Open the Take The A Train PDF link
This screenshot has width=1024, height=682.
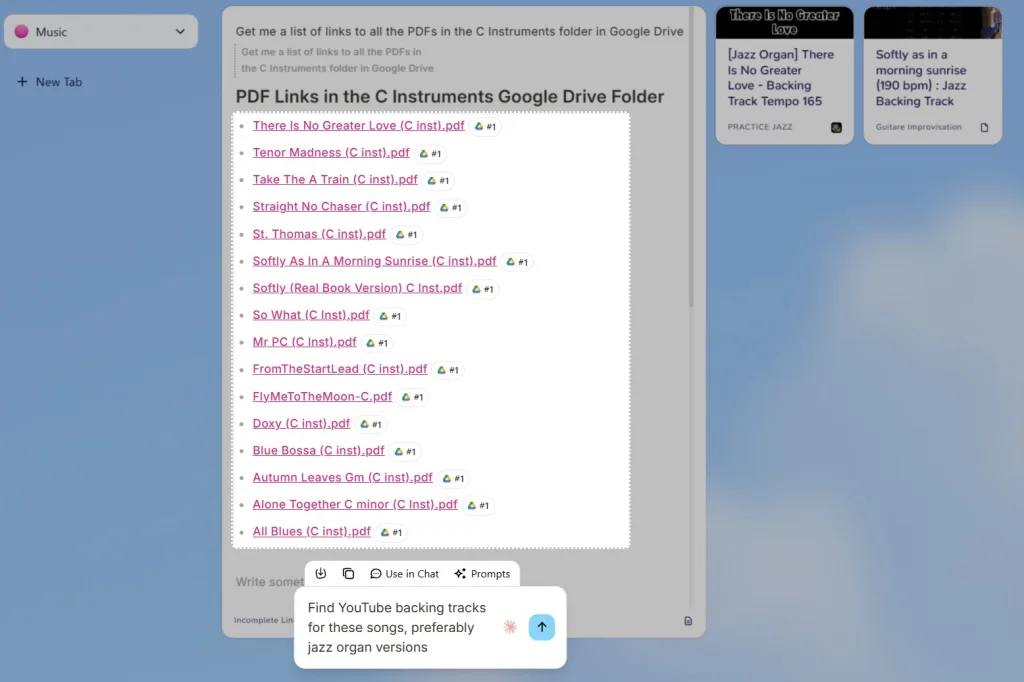pyautogui.click(x=335, y=180)
